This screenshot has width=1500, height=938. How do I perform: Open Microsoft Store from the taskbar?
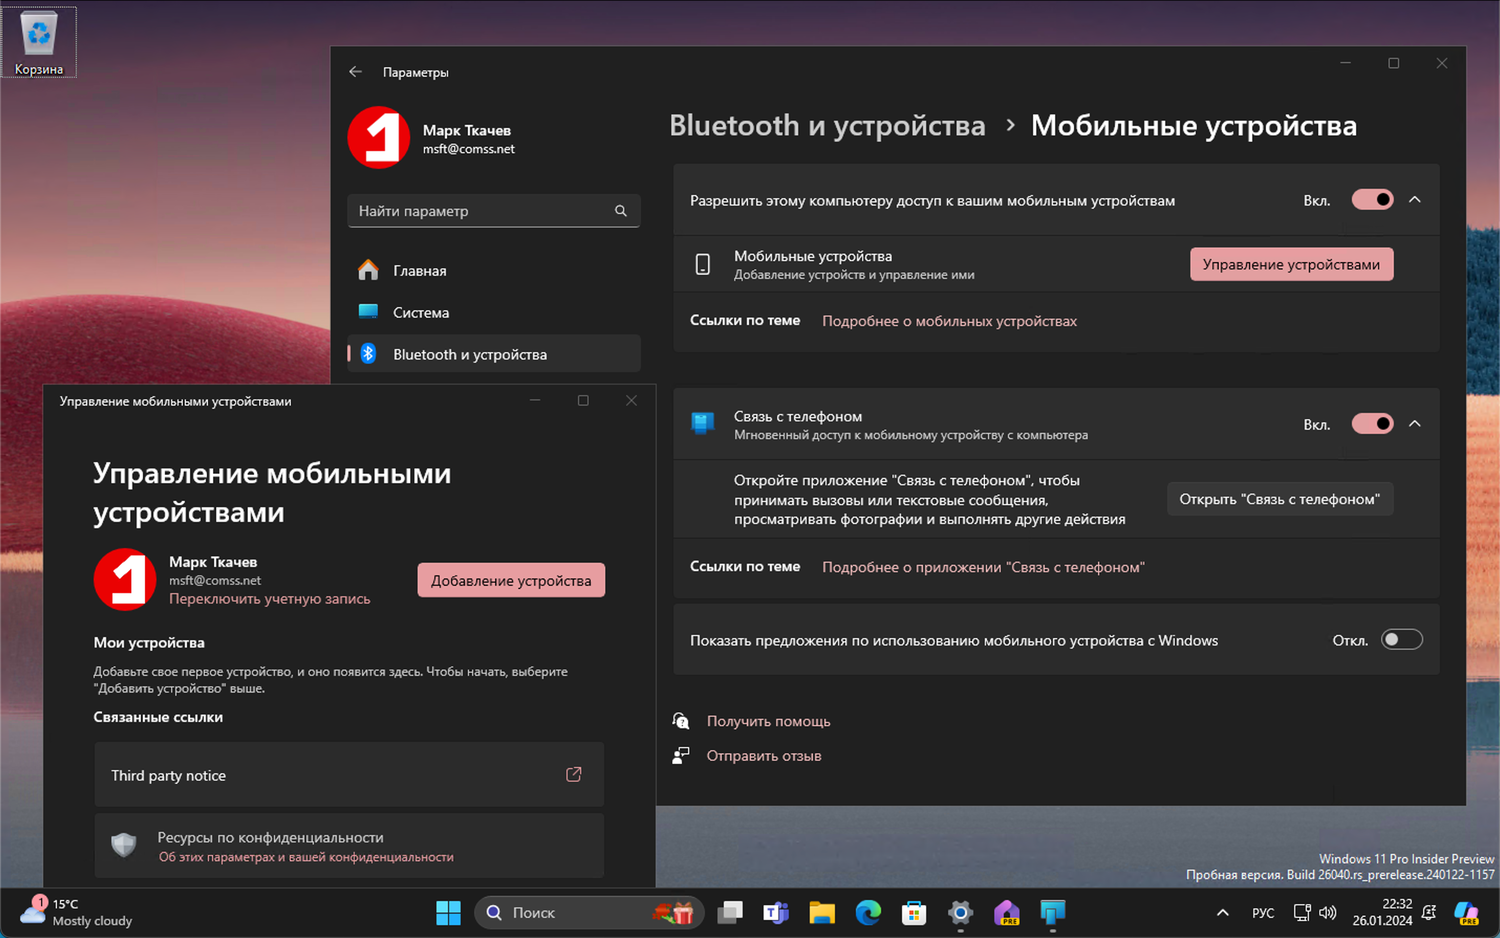coord(914,912)
